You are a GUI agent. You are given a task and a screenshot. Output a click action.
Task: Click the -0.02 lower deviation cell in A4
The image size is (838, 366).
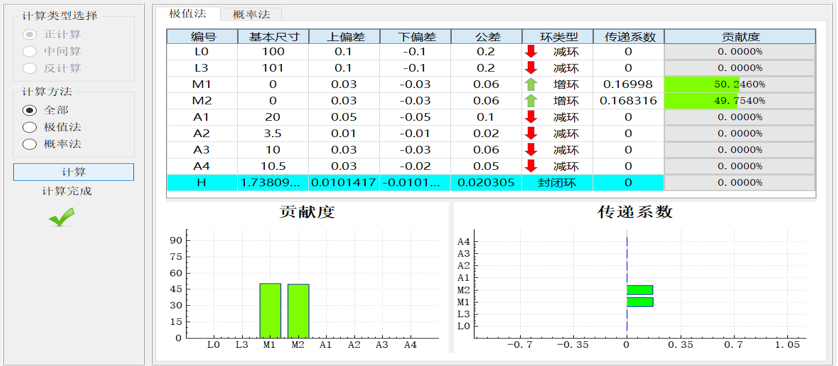click(x=416, y=166)
